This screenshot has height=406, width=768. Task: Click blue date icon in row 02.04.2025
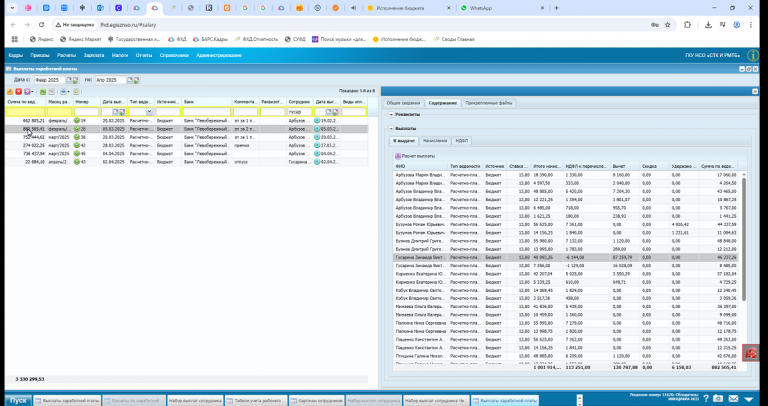coord(317,162)
